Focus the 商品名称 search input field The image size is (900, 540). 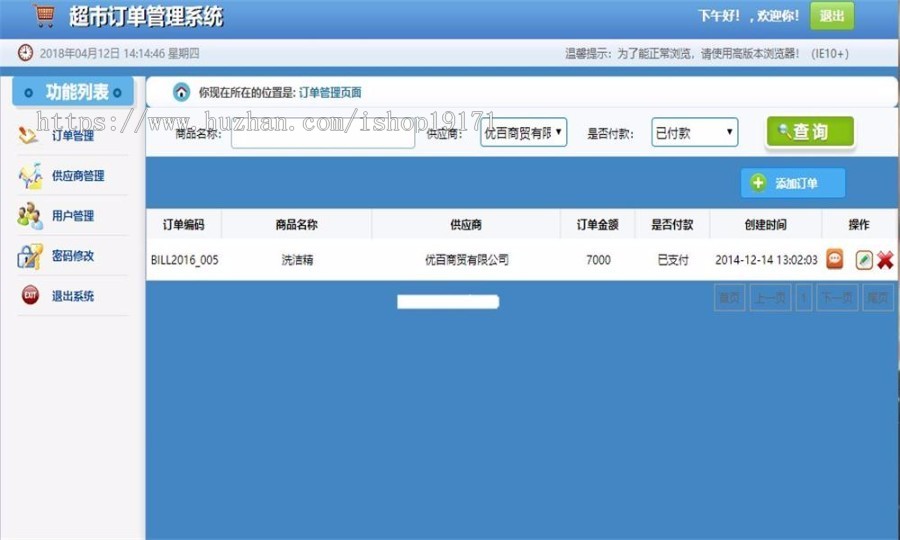[323, 135]
